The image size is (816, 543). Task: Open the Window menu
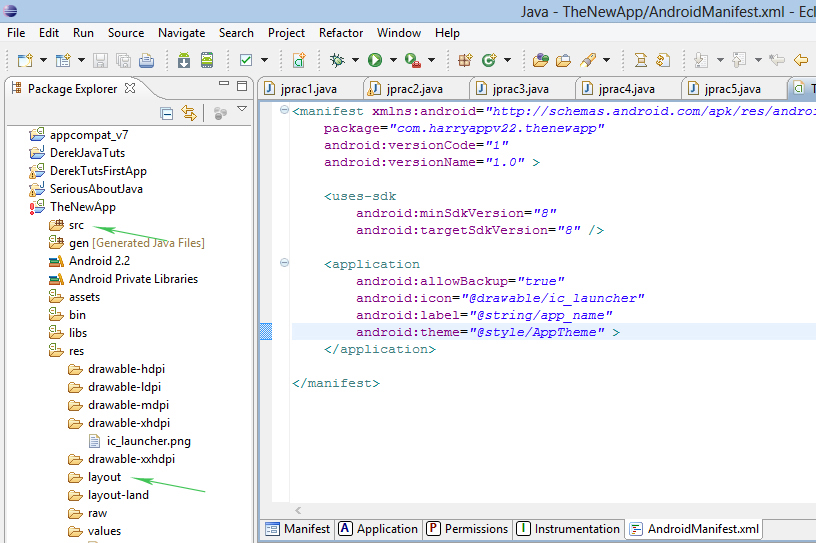(x=399, y=33)
